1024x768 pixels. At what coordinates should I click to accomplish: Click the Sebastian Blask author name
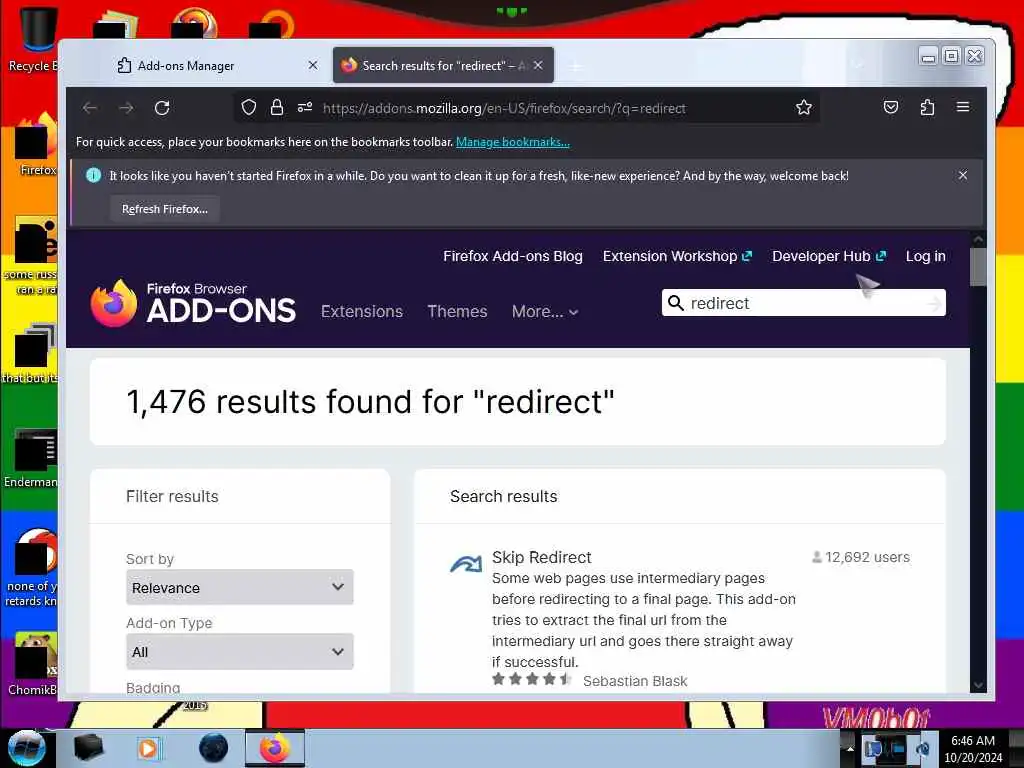point(635,680)
